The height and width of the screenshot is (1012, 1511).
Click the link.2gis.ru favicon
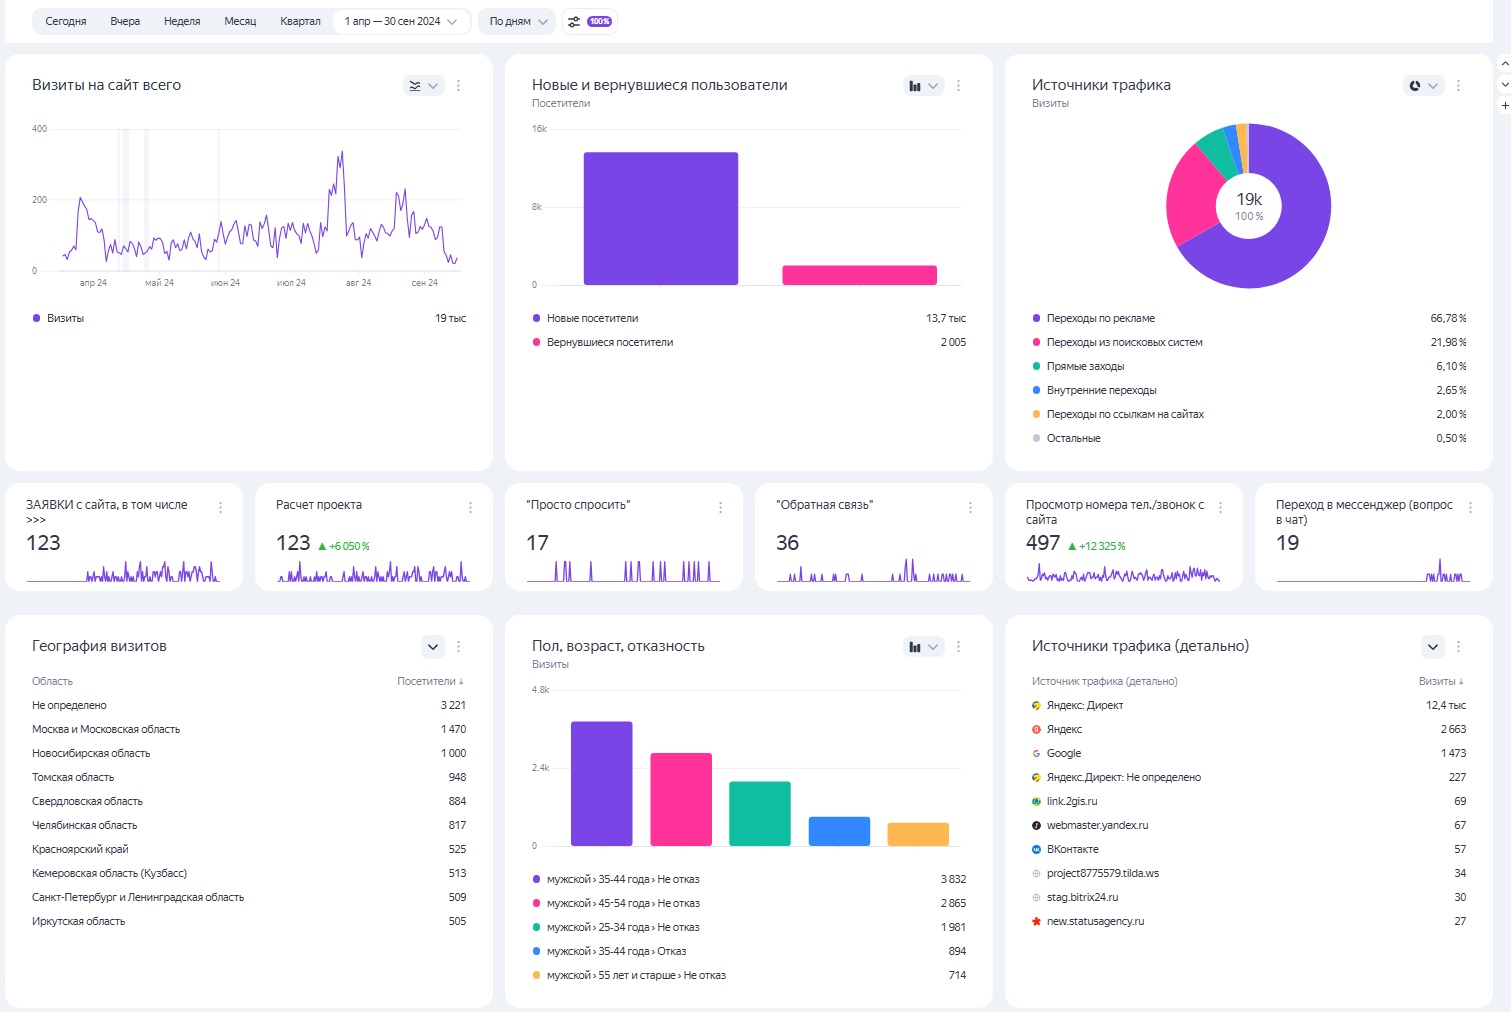[1037, 802]
